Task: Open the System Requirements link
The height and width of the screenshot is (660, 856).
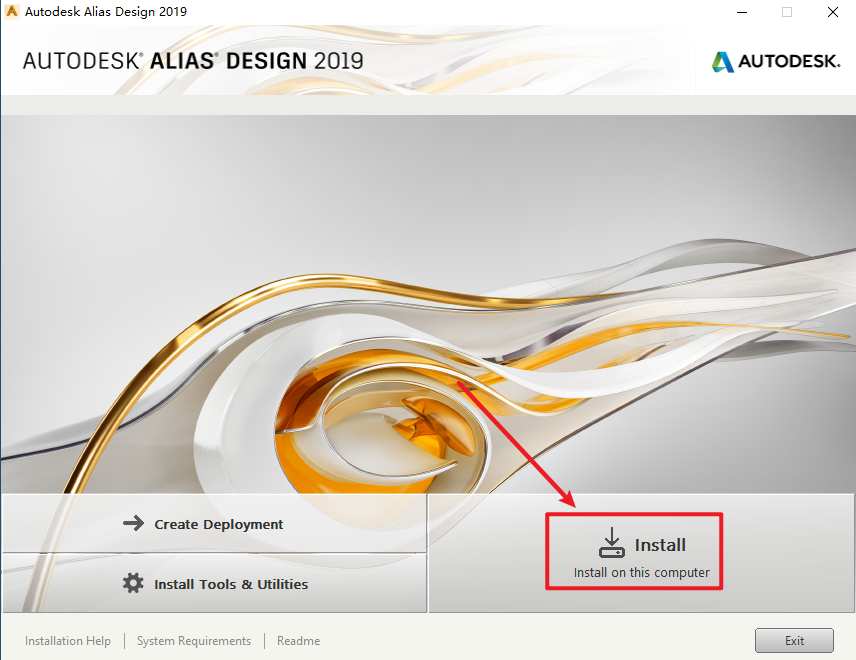Action: (x=194, y=641)
